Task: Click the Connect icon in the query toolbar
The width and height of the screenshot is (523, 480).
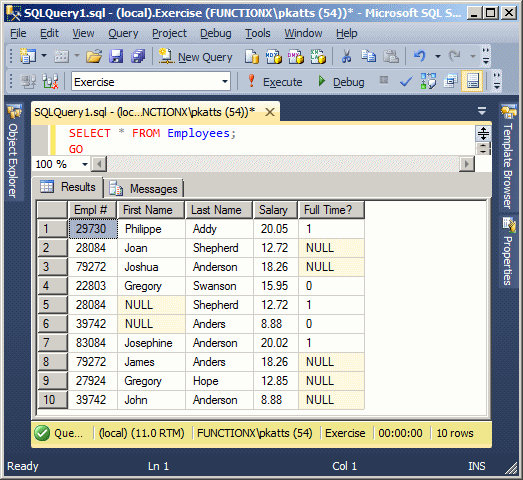Action: point(28,81)
